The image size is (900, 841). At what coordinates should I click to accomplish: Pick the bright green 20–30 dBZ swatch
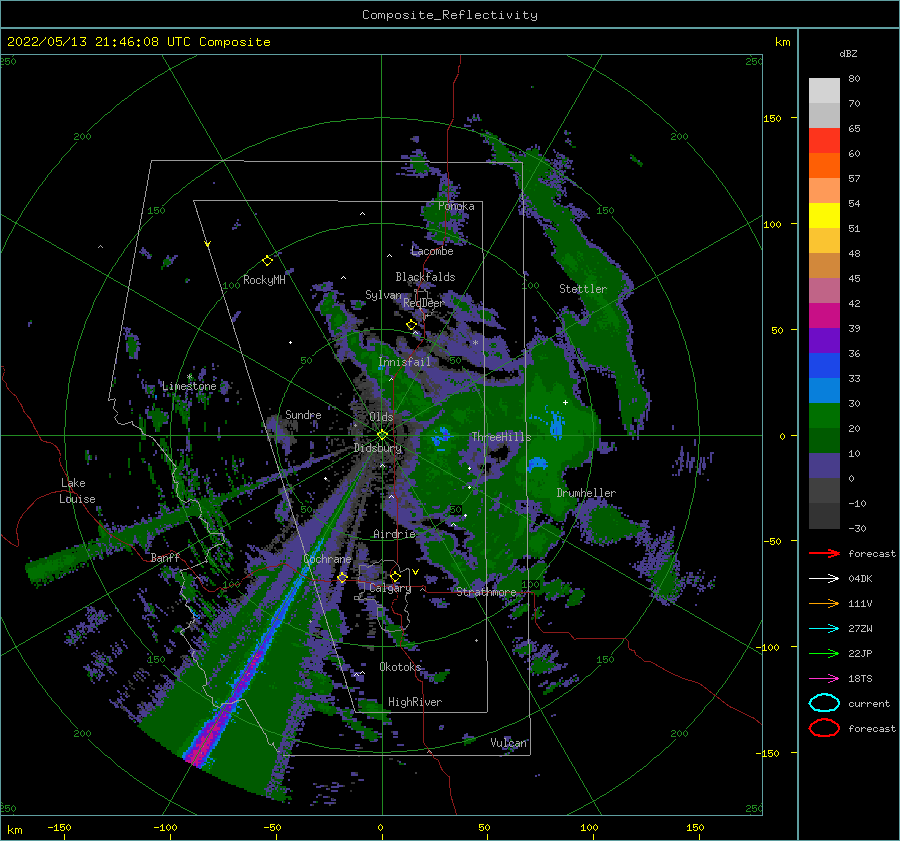click(x=824, y=416)
